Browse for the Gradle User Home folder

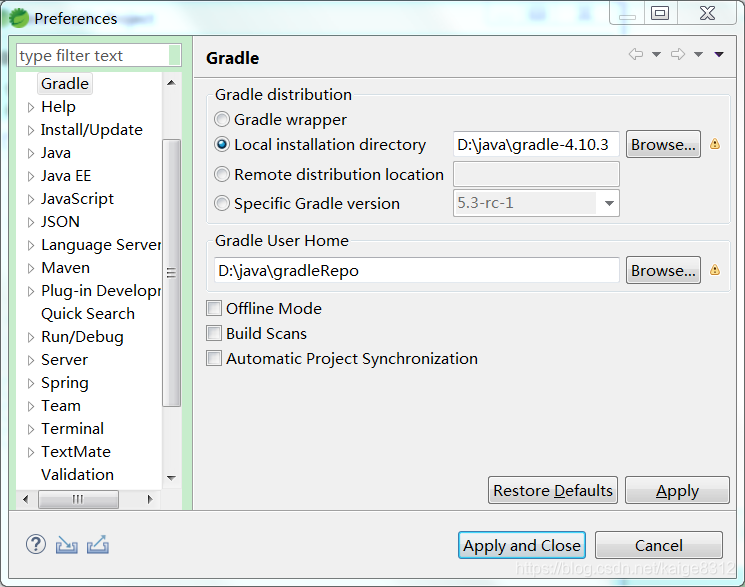[x=663, y=270]
